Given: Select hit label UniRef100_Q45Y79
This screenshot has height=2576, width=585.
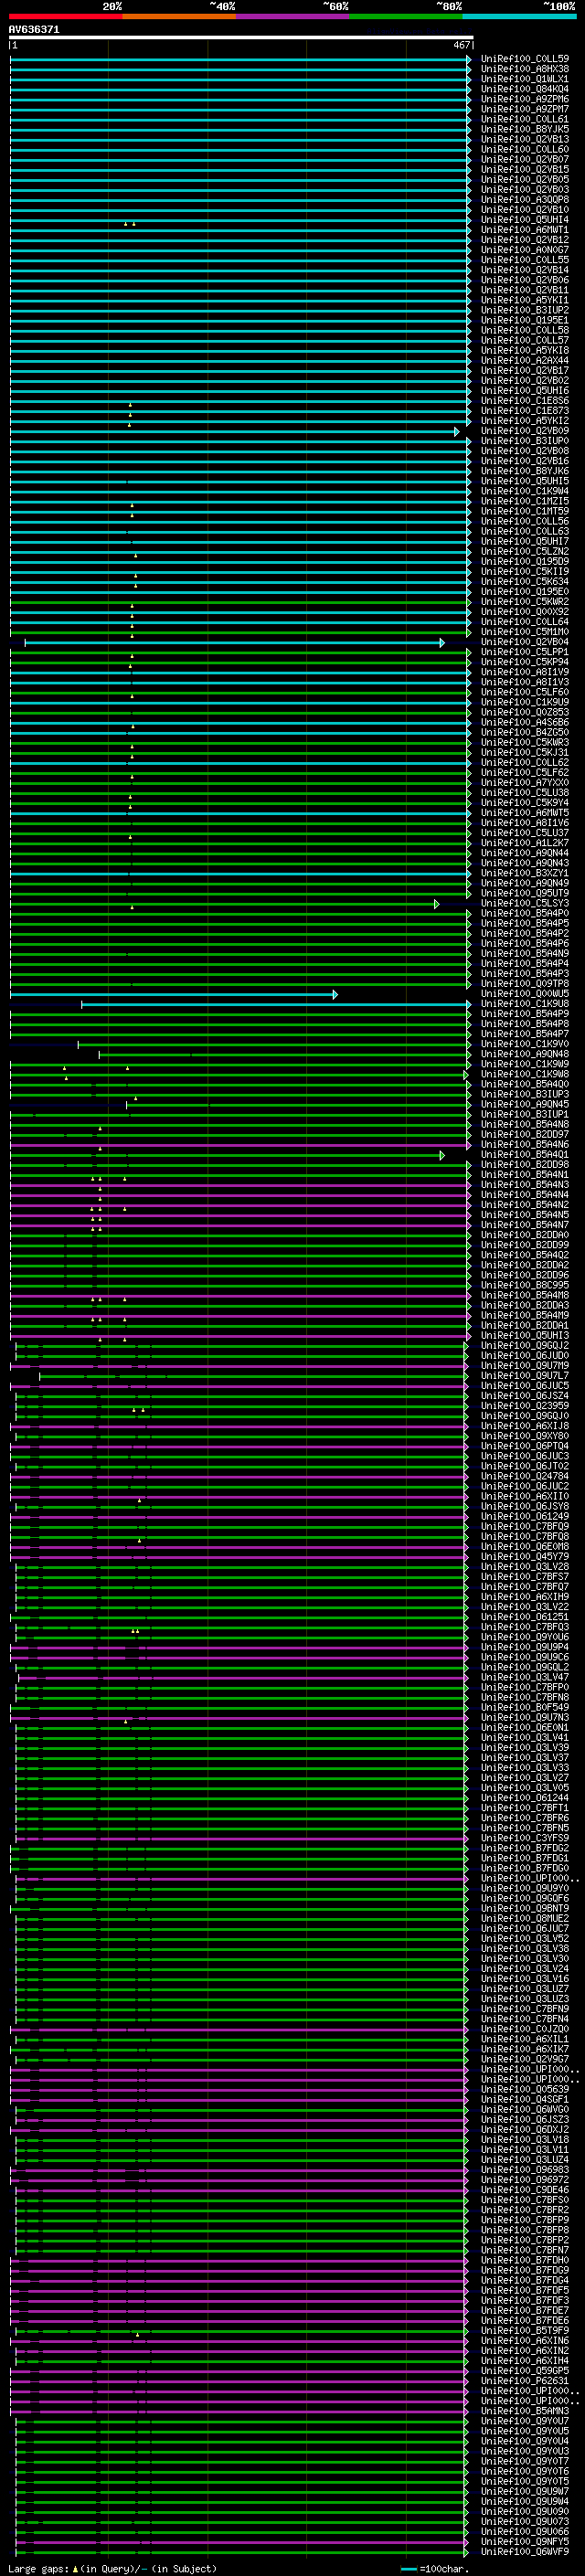Looking at the screenshot, I should pyautogui.click(x=525, y=1556).
